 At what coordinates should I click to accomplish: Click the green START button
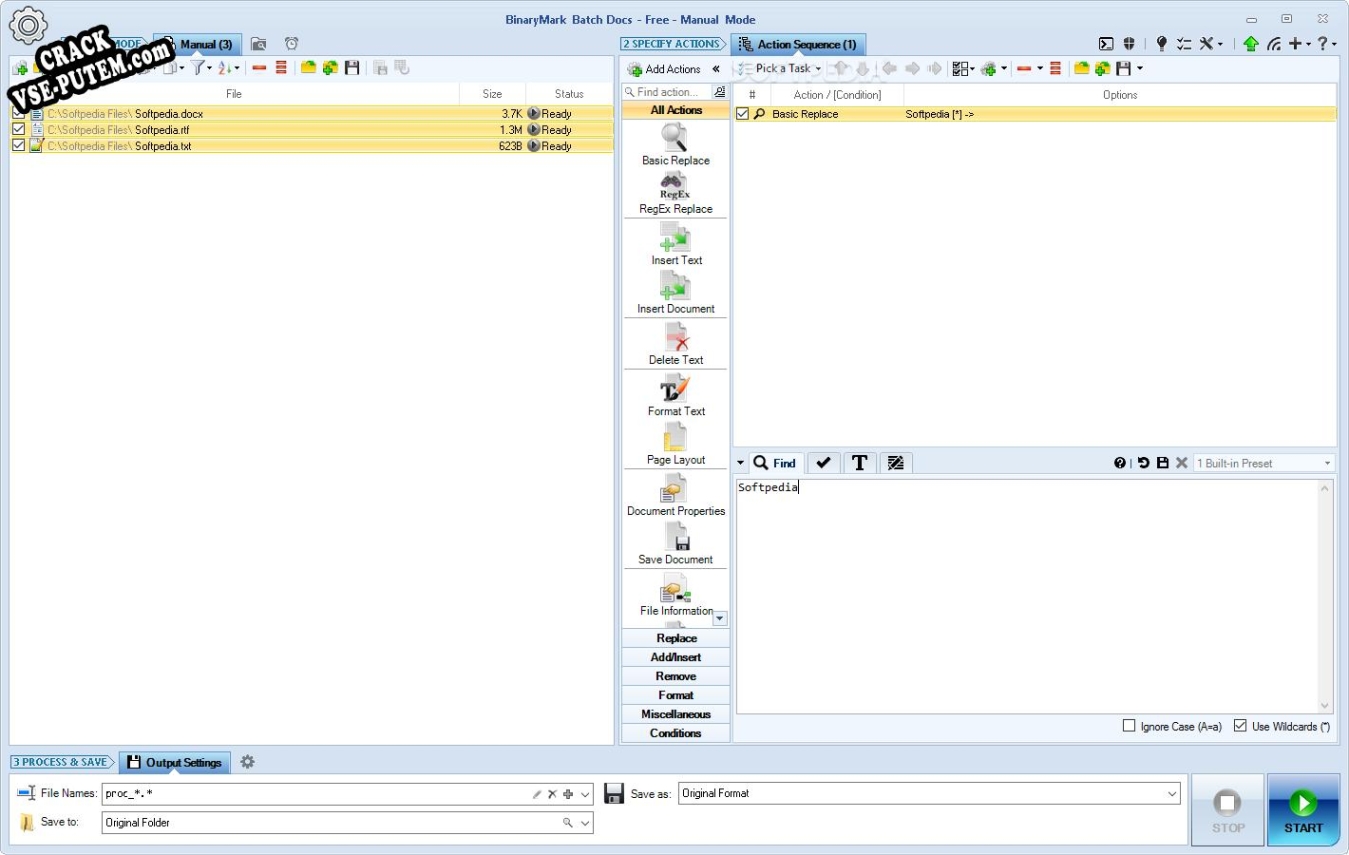point(1303,810)
